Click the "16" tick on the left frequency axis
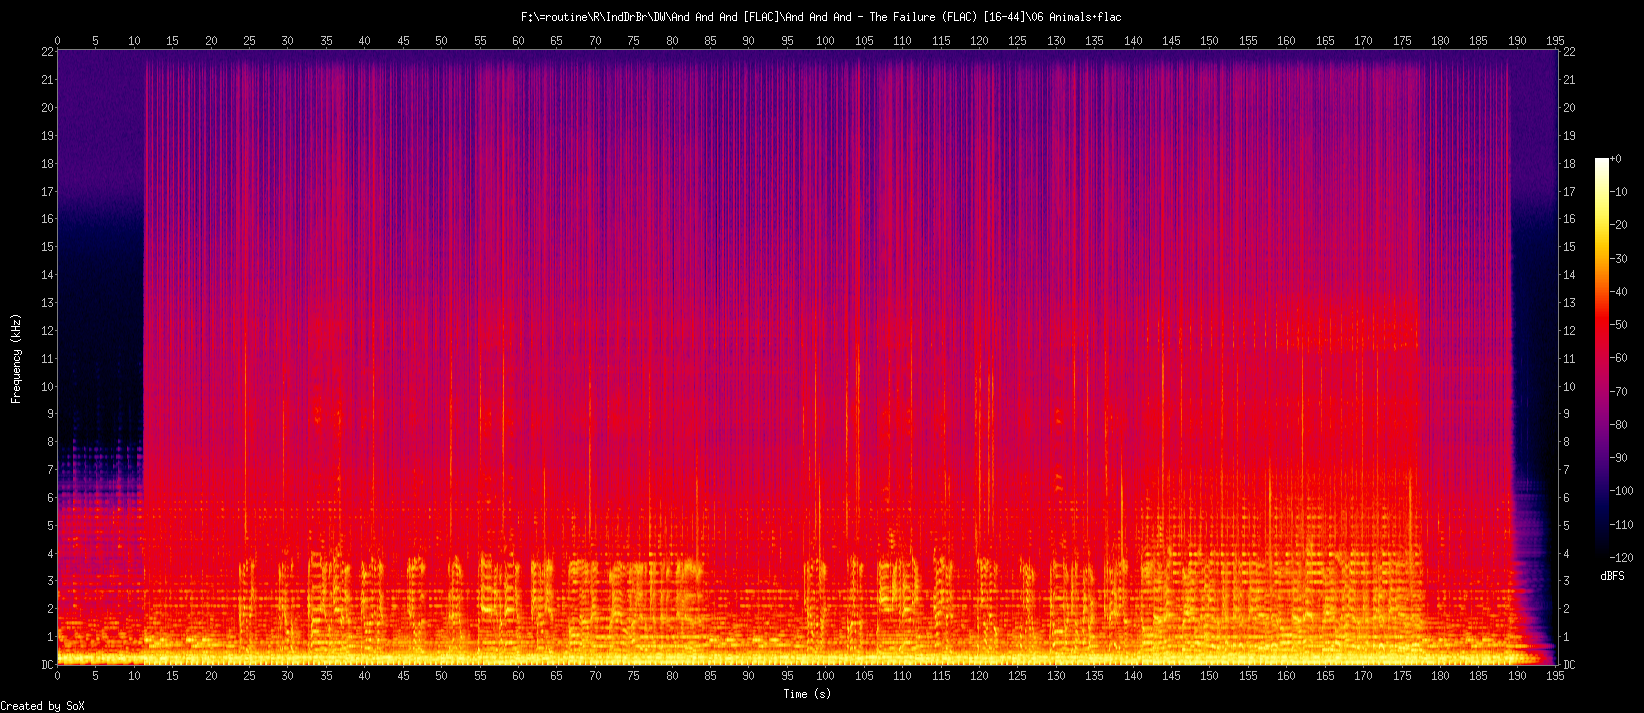Viewport: 1644px width, 713px height. tap(47, 219)
